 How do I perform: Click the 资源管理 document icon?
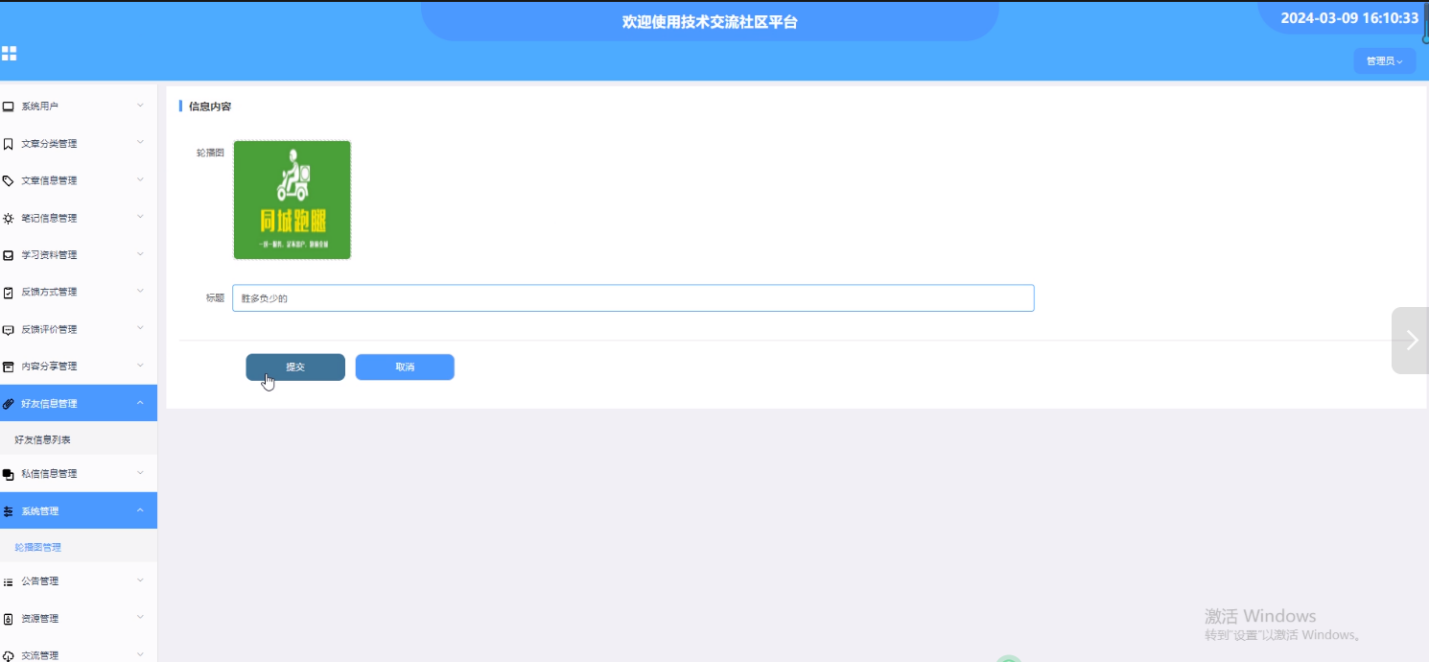[x=8, y=619]
